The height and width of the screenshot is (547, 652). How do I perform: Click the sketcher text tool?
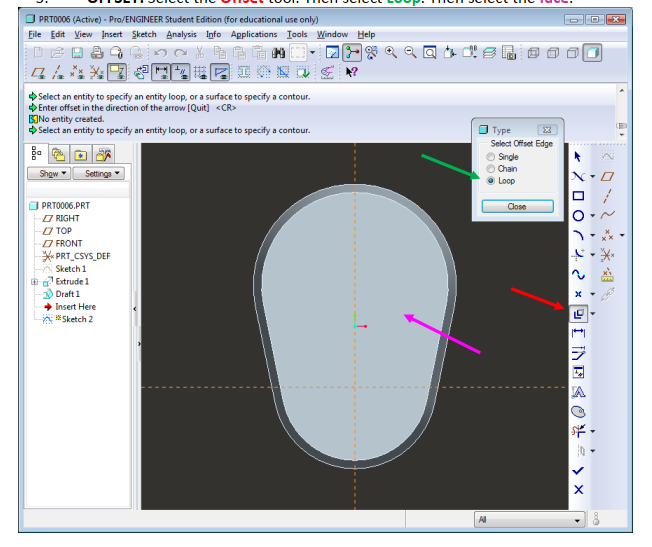(x=578, y=391)
